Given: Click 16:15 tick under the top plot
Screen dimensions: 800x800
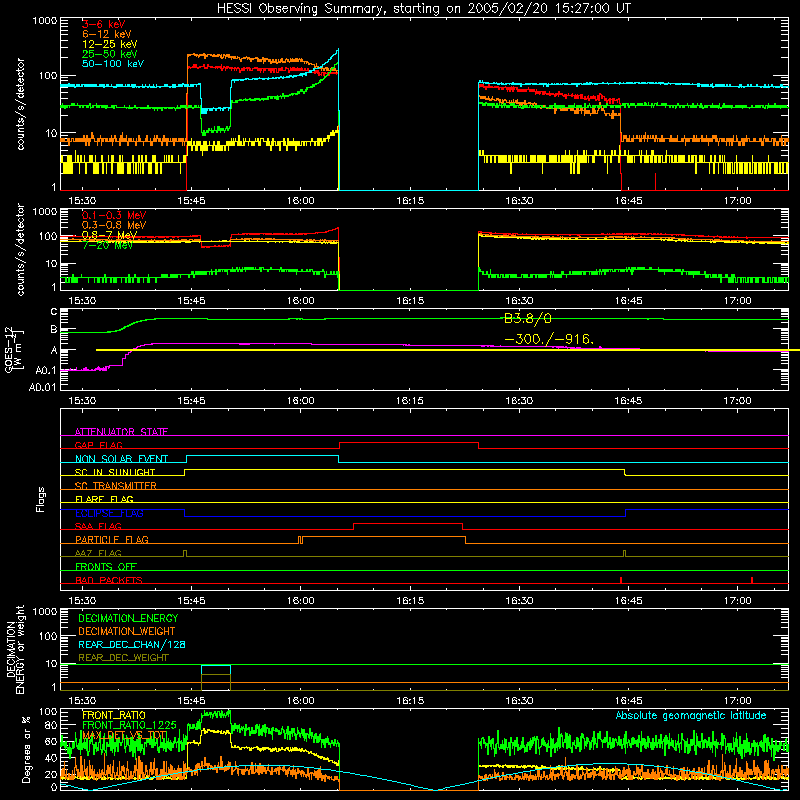Looking at the screenshot, I should (x=410, y=201).
